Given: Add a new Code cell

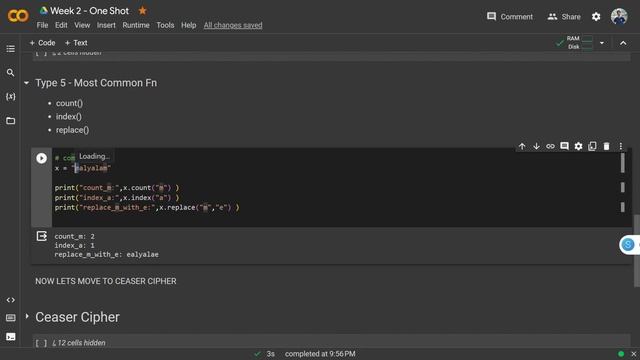Looking at the screenshot, I should tap(42, 43).
